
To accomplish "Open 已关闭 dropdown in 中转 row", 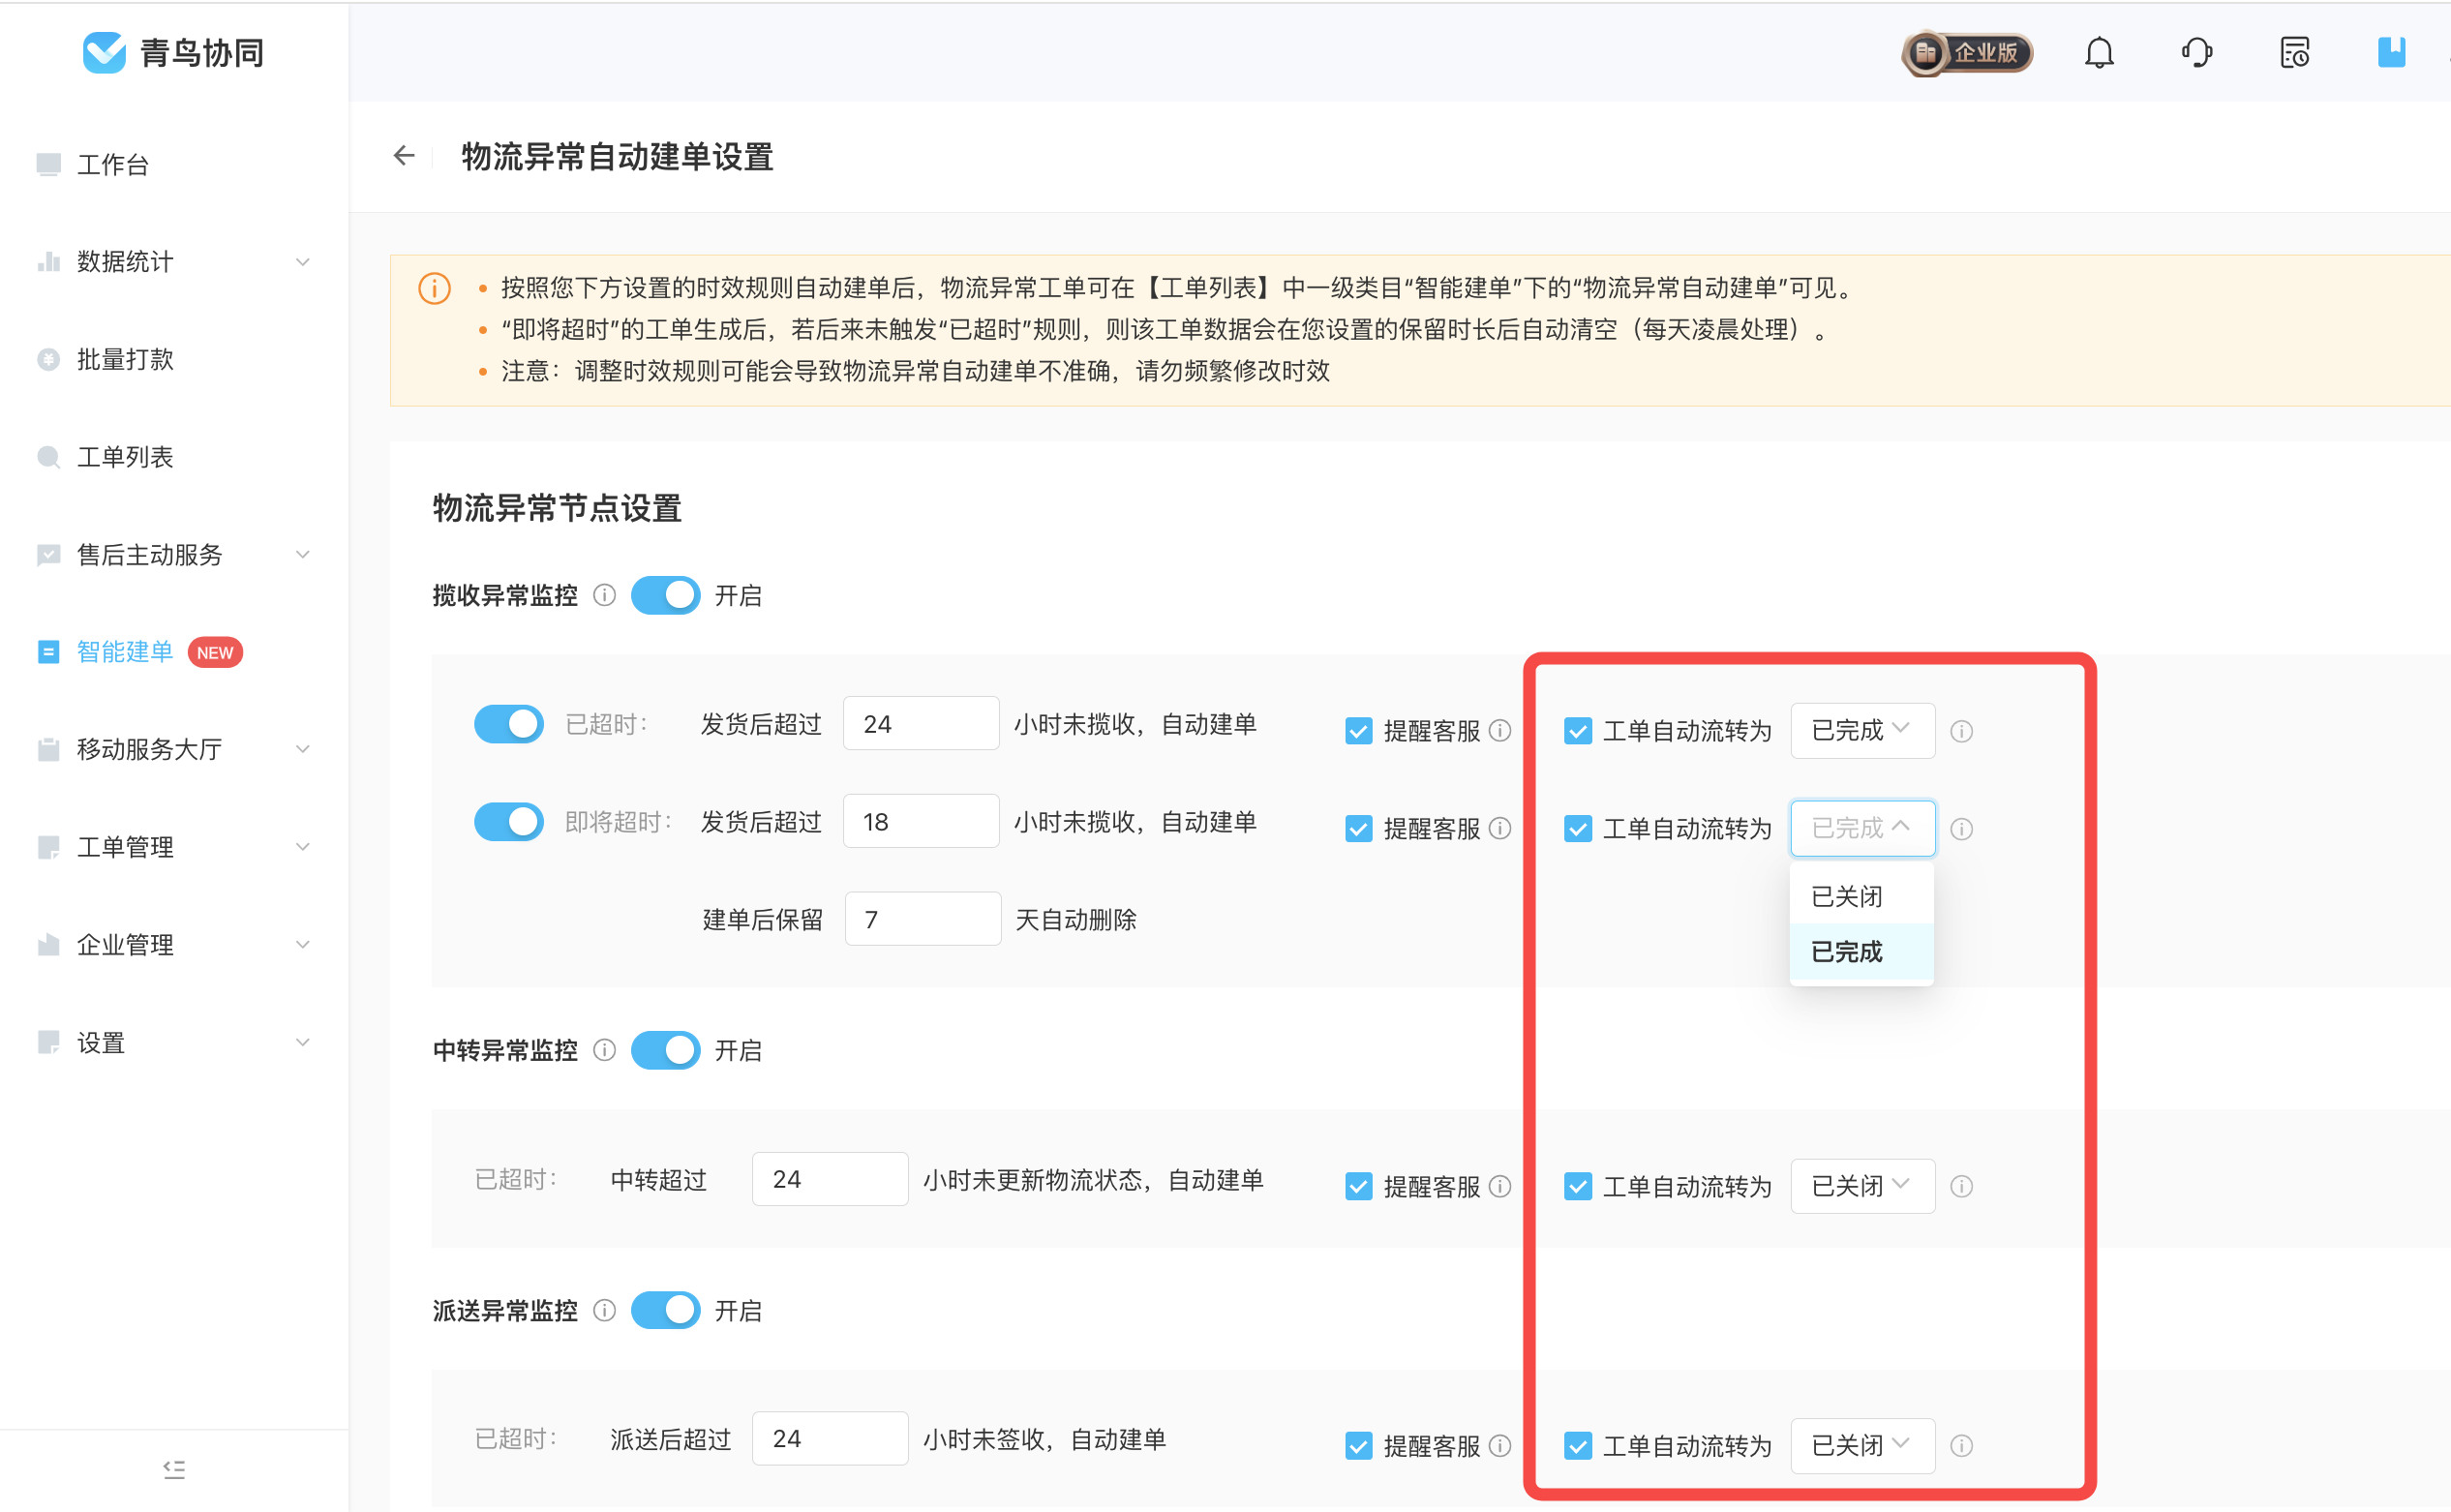I will click(1862, 1186).
